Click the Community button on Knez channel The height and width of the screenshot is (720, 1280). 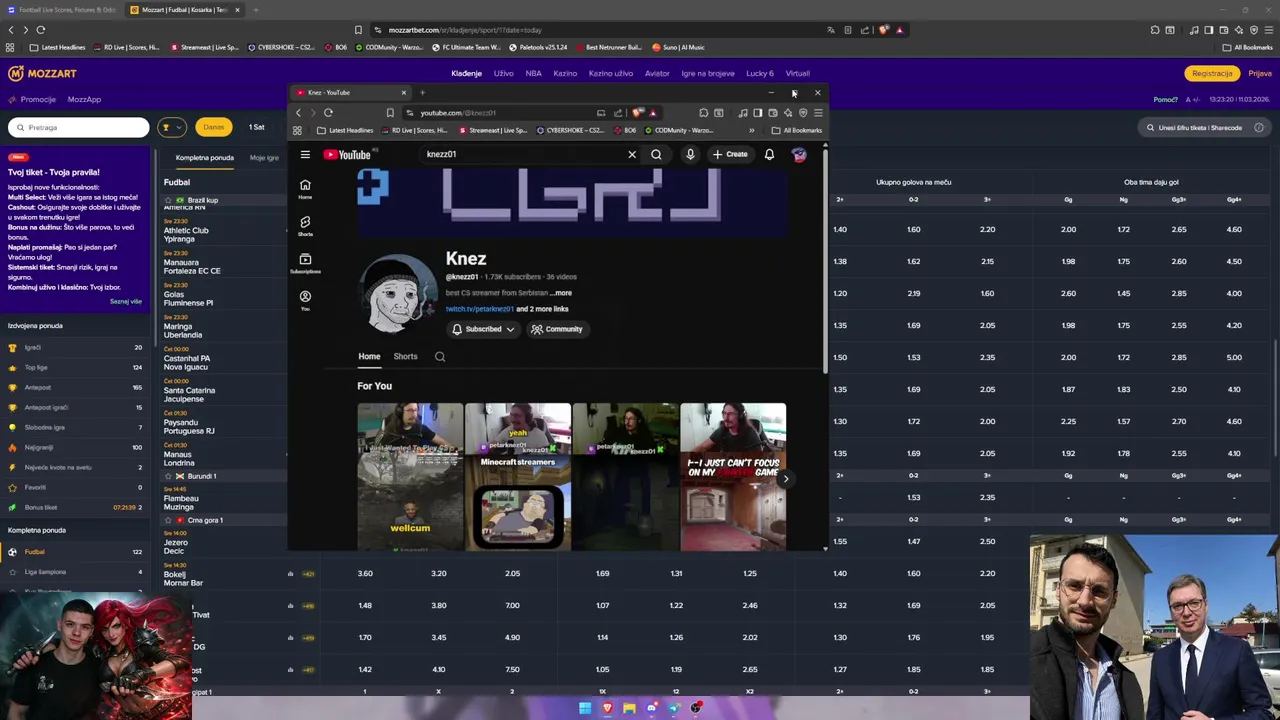tap(557, 329)
